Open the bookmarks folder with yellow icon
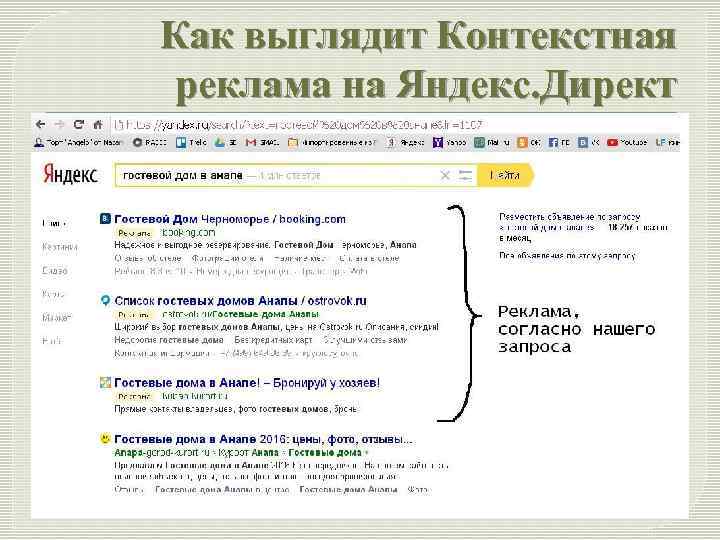 point(332,143)
